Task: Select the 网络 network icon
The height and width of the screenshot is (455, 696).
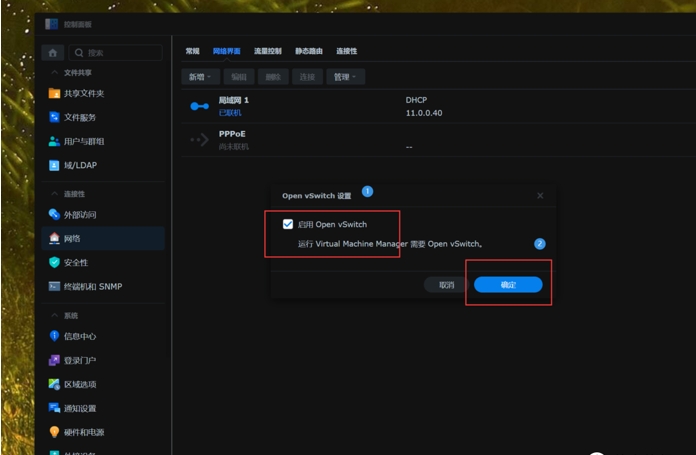Action: (x=54, y=238)
